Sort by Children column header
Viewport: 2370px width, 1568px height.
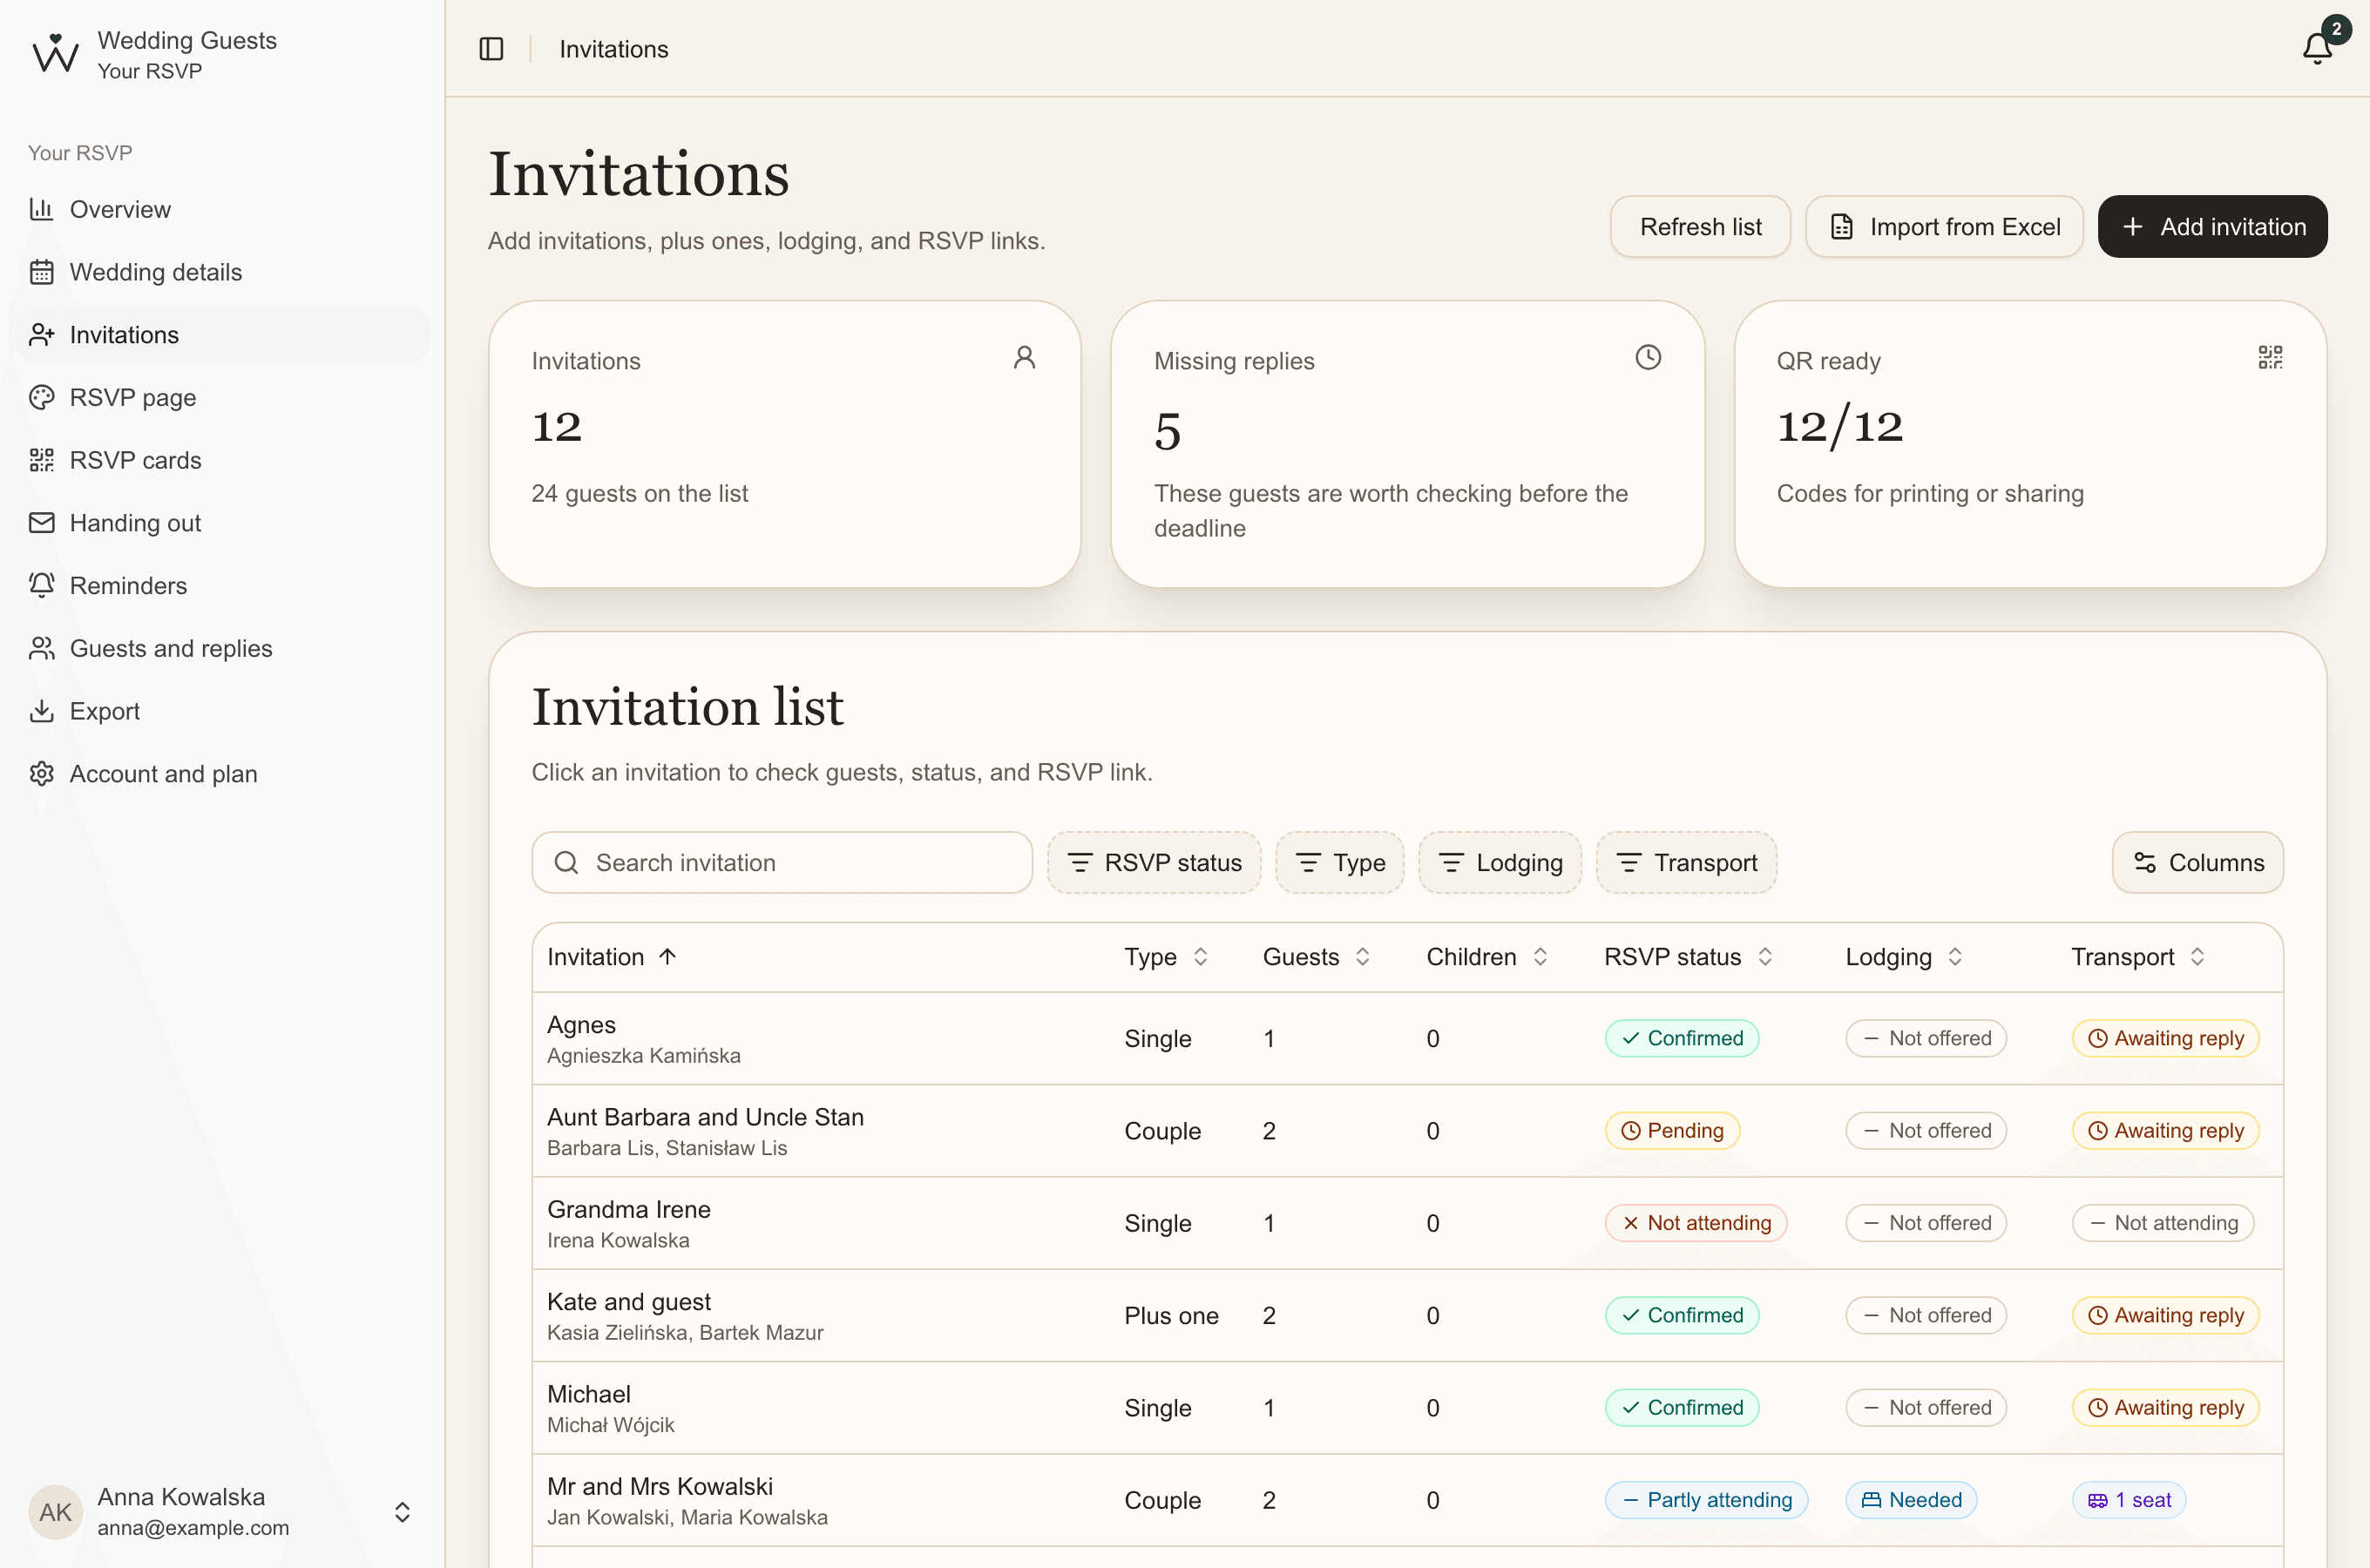[1487, 957]
